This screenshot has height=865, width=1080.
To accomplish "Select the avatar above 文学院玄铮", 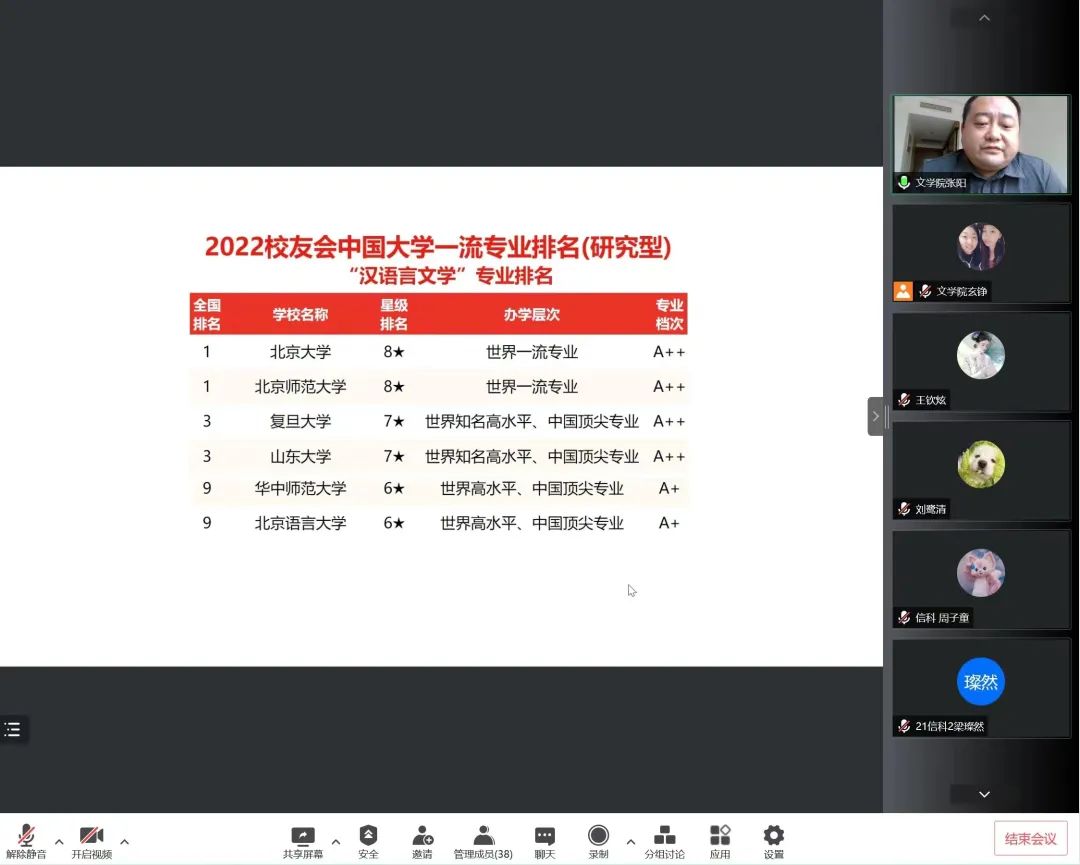I will click(981, 246).
